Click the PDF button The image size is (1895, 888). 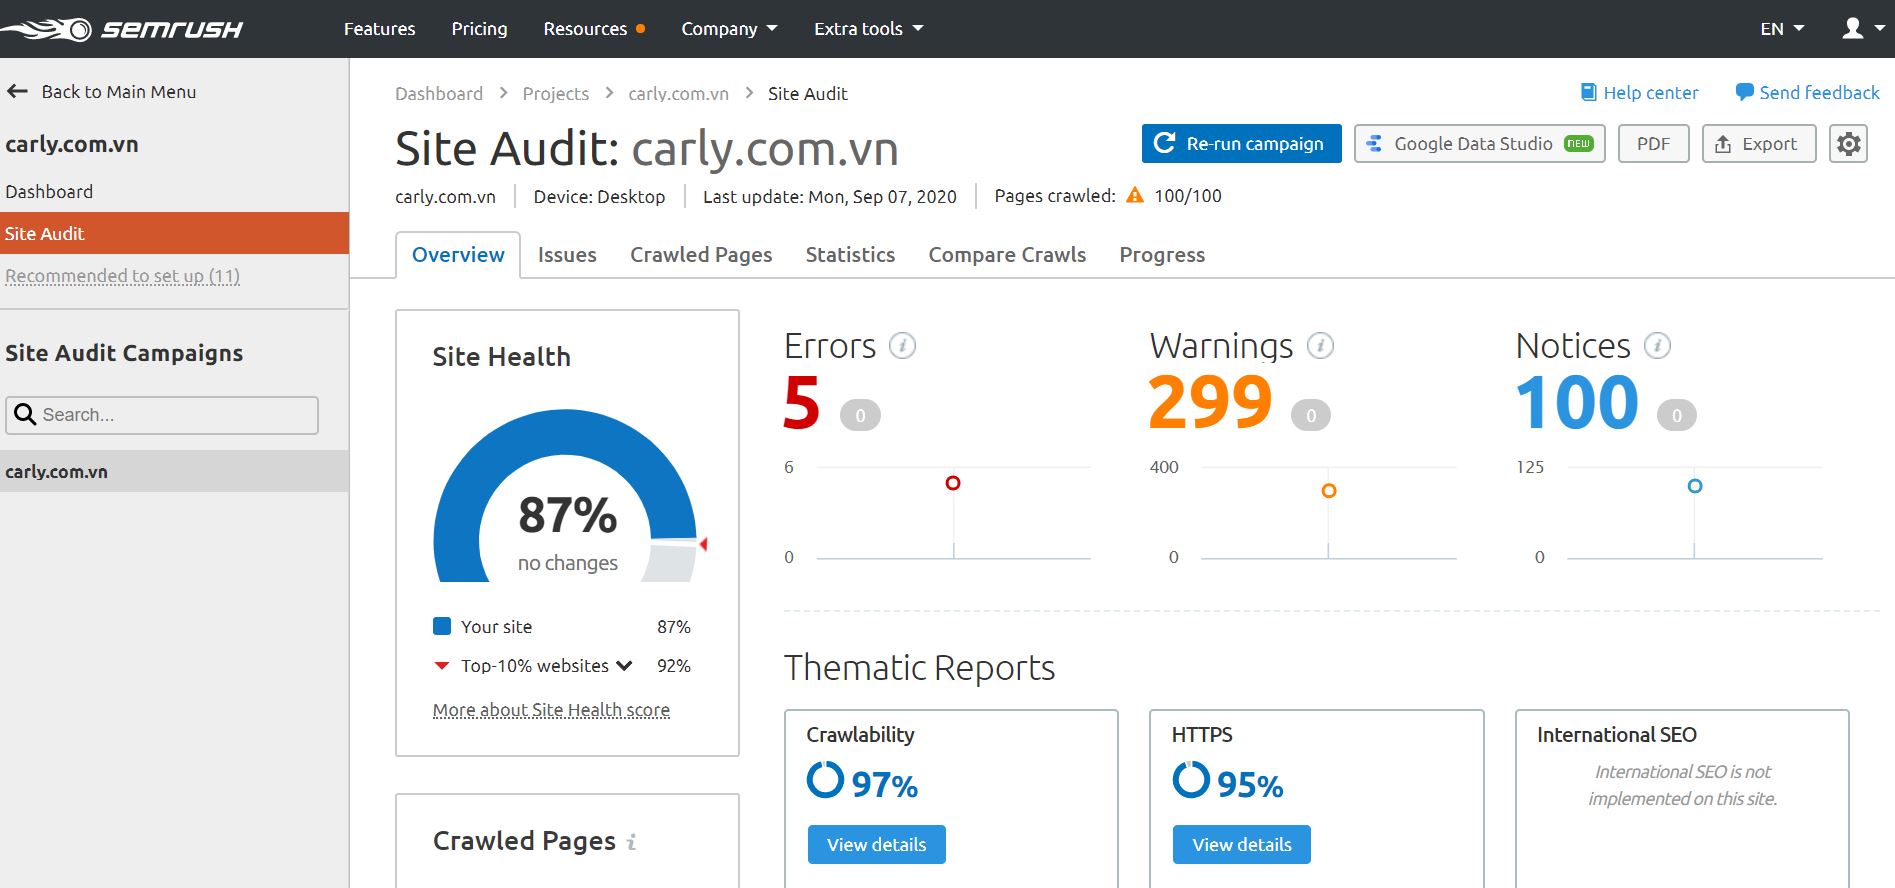coord(1653,144)
